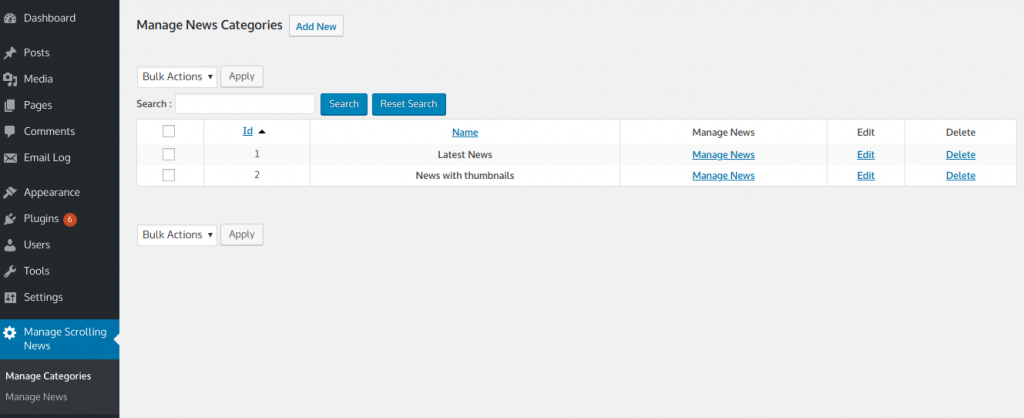
Task: Click the bottom Apply button
Action: [242, 234]
